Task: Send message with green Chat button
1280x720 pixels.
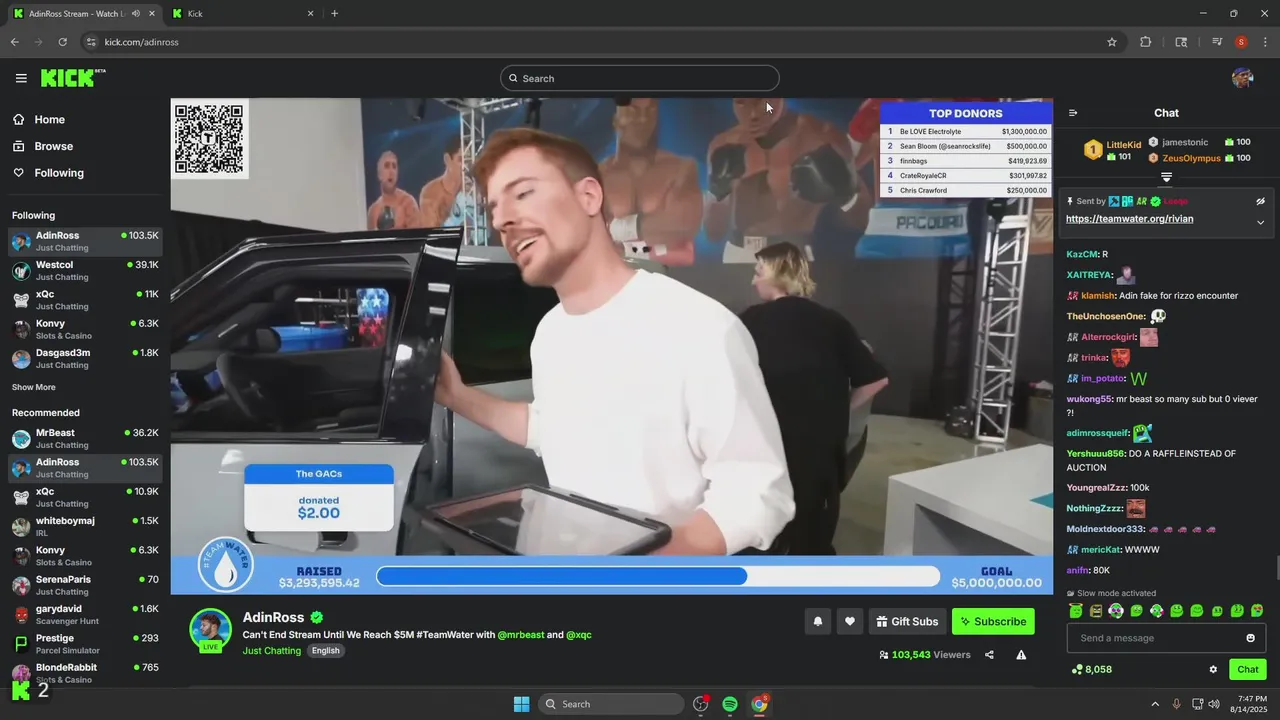Action: point(1247,669)
